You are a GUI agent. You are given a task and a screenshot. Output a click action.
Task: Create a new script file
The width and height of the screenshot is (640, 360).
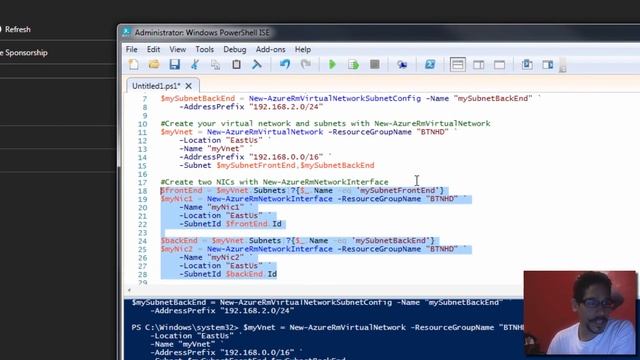tap(133, 64)
